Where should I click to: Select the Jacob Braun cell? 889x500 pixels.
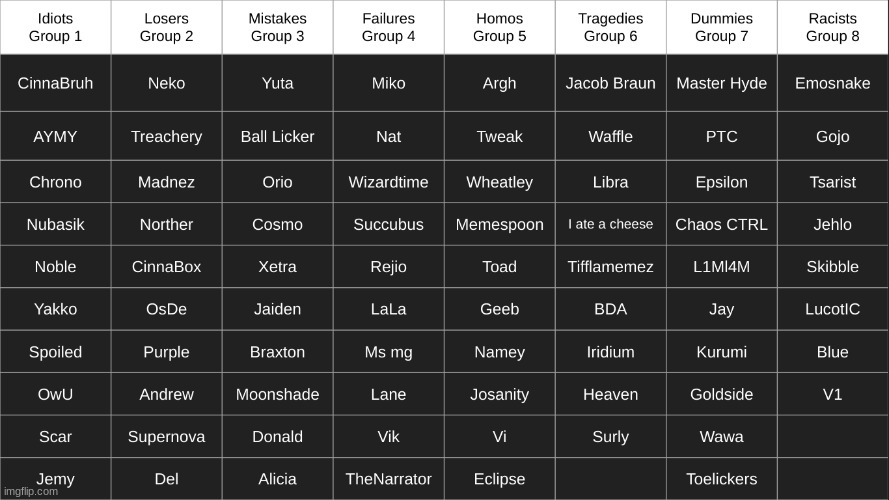pyautogui.click(x=611, y=83)
